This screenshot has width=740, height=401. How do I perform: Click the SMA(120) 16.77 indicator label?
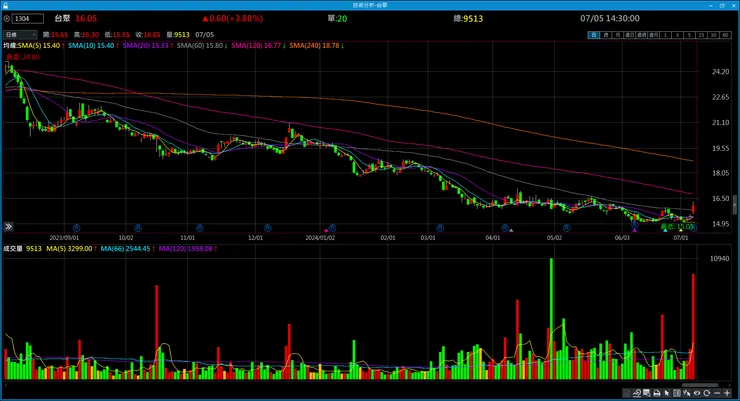coord(256,45)
